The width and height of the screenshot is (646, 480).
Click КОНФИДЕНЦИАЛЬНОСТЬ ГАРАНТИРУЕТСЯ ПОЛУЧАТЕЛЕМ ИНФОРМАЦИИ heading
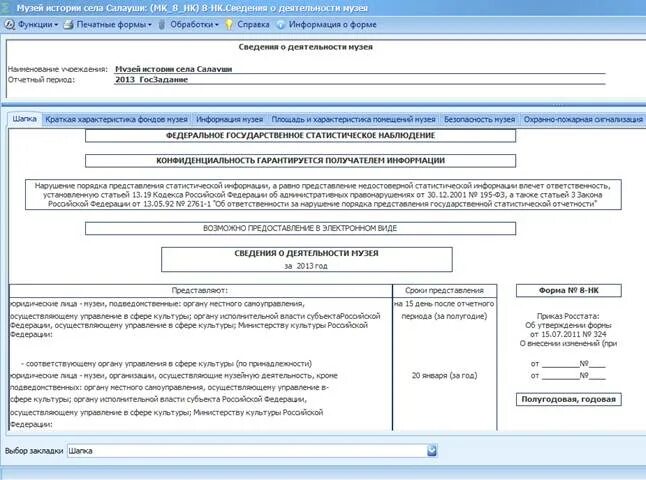point(300,161)
